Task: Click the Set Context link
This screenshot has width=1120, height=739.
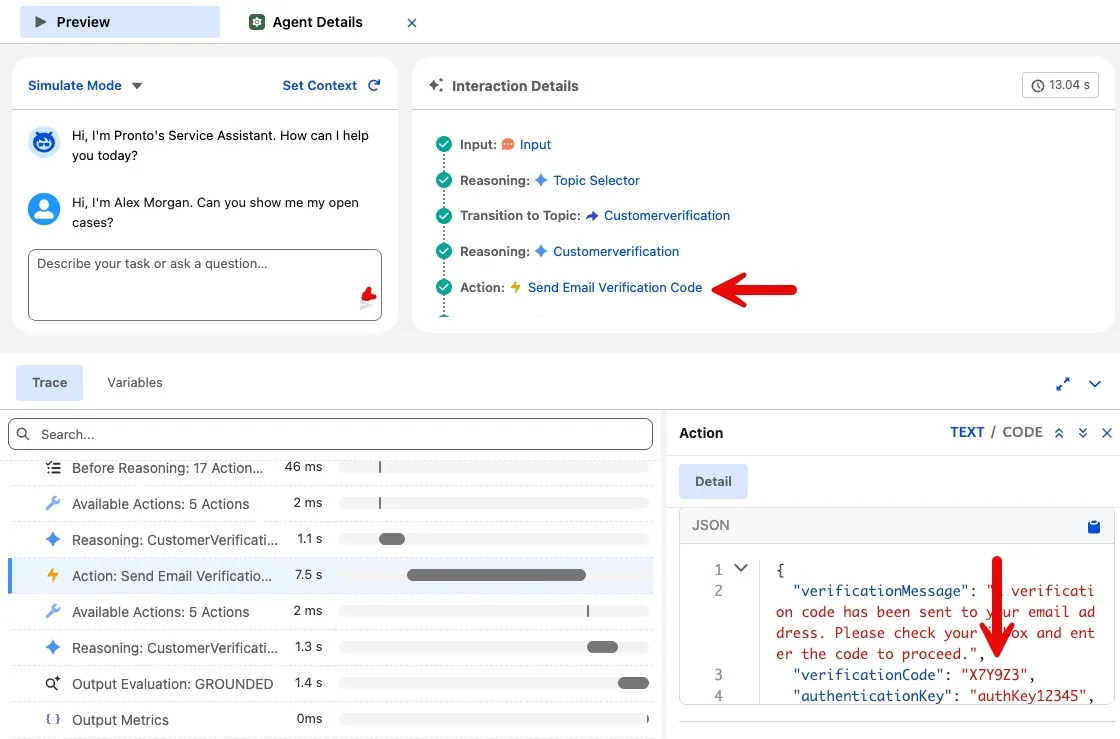Action: pos(319,86)
